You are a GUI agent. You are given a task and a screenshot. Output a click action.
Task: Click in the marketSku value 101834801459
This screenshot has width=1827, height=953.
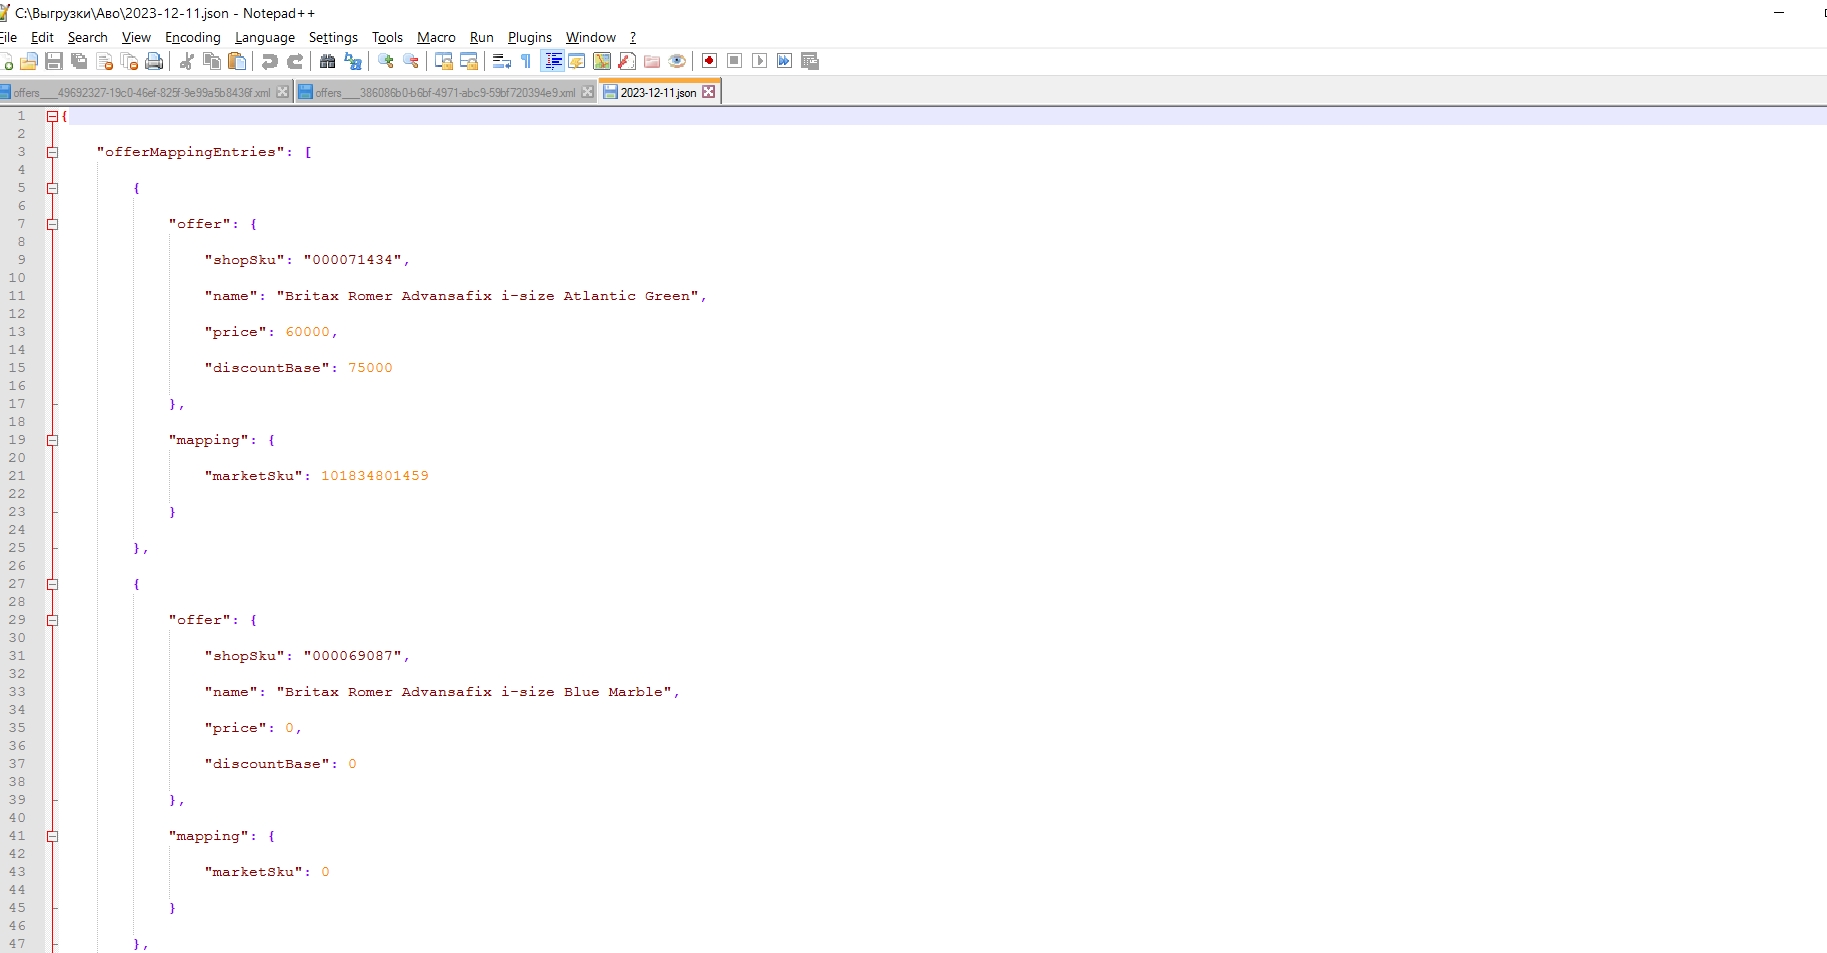pos(374,476)
